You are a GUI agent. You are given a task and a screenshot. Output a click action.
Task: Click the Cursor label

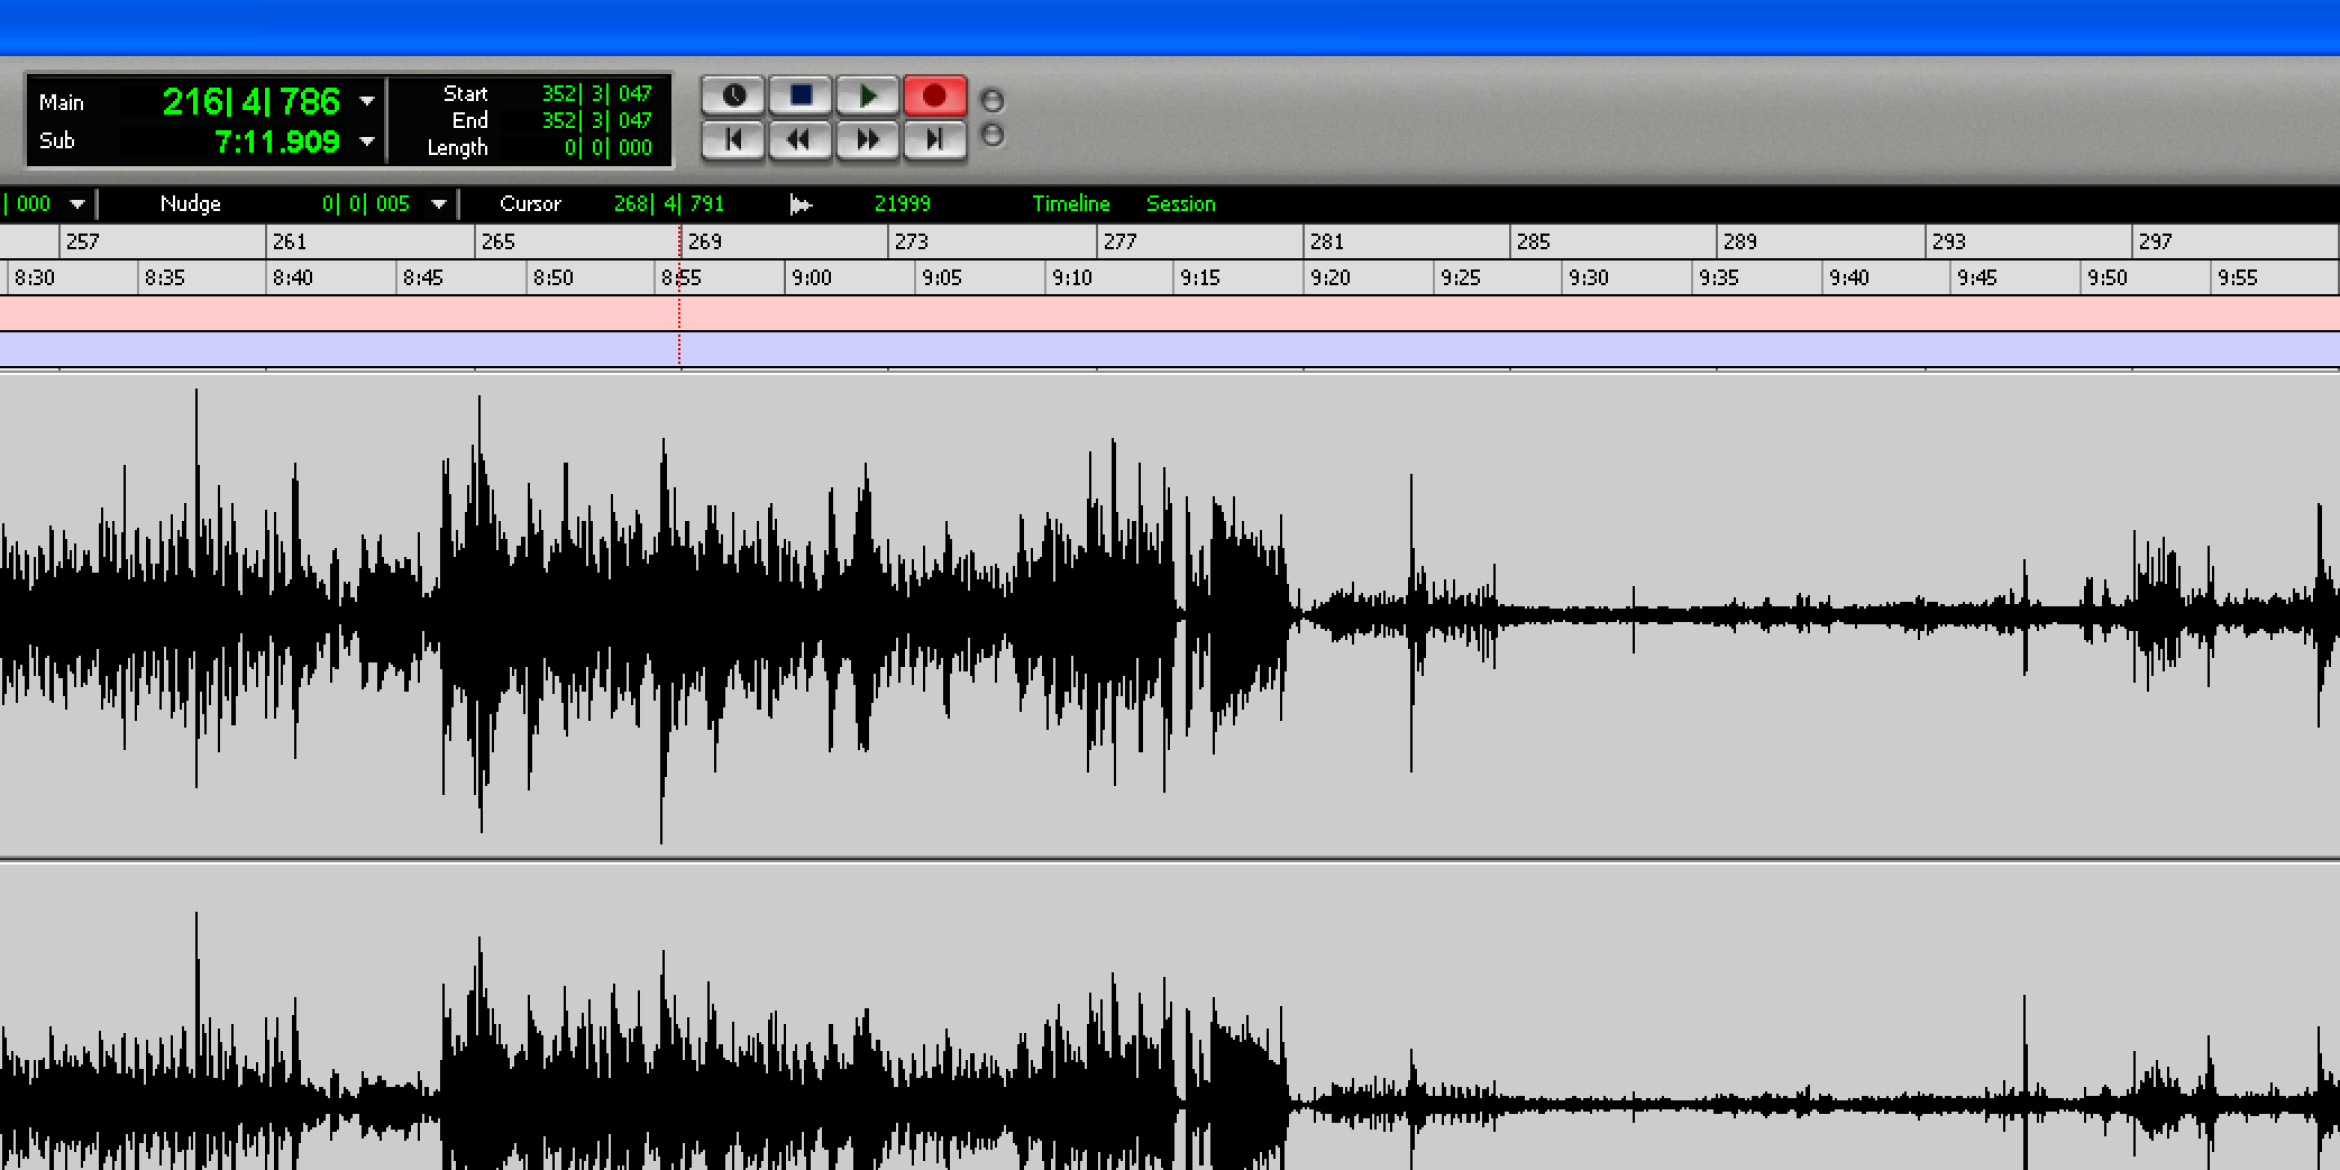[530, 204]
